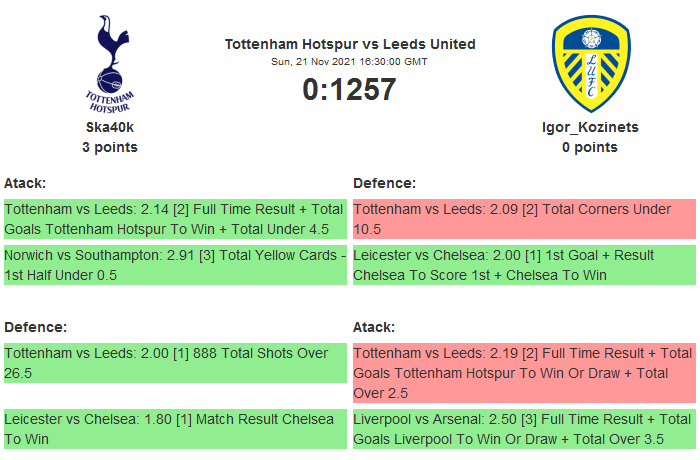Click the match date Sun, 21 Nov 2021

point(350,61)
